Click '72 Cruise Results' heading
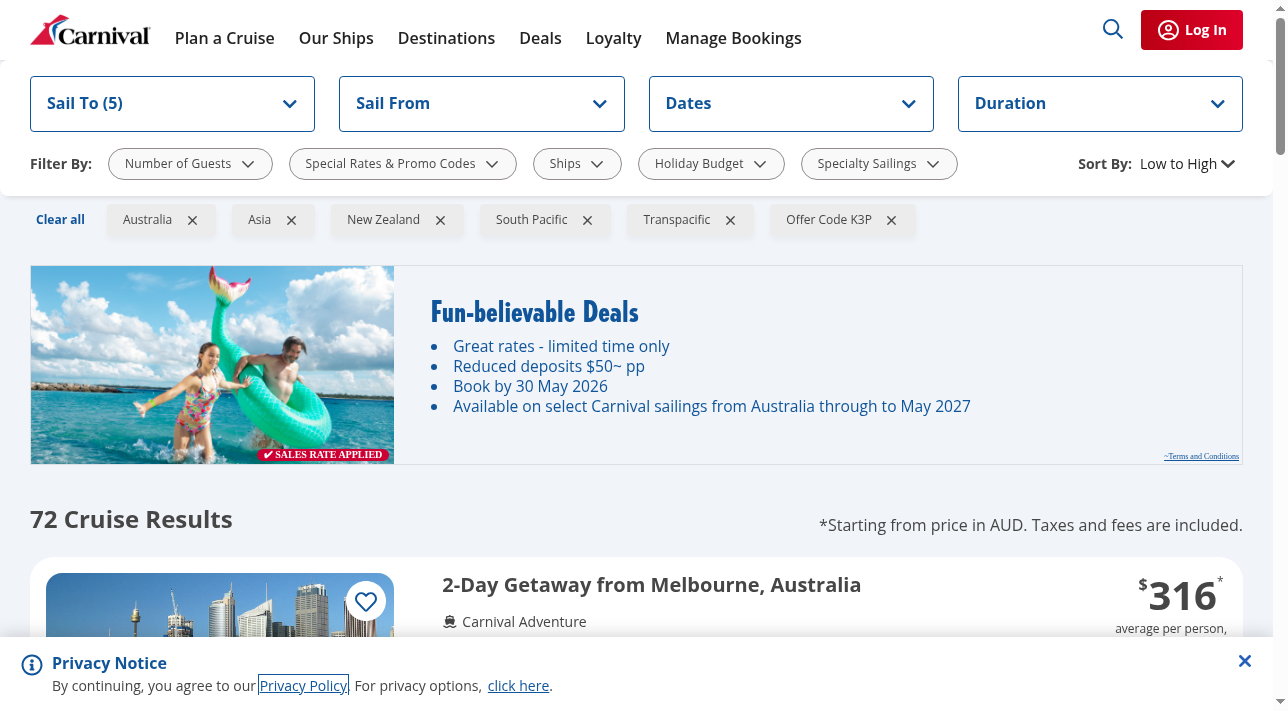This screenshot has height=711, width=1288. pos(131,520)
